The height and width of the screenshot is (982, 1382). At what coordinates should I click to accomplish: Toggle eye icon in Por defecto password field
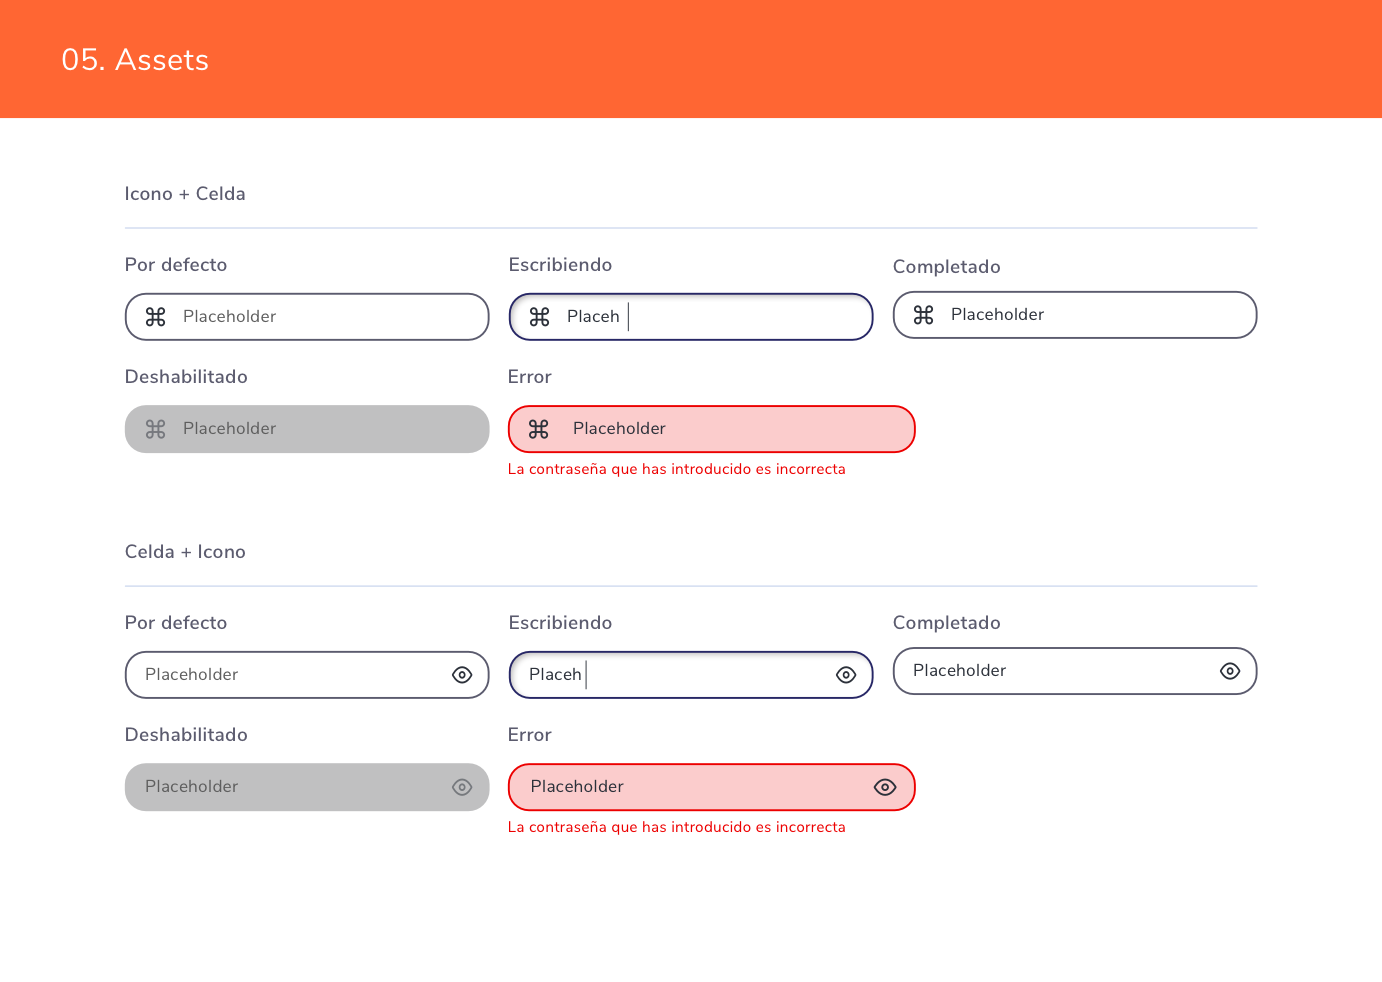(x=462, y=675)
